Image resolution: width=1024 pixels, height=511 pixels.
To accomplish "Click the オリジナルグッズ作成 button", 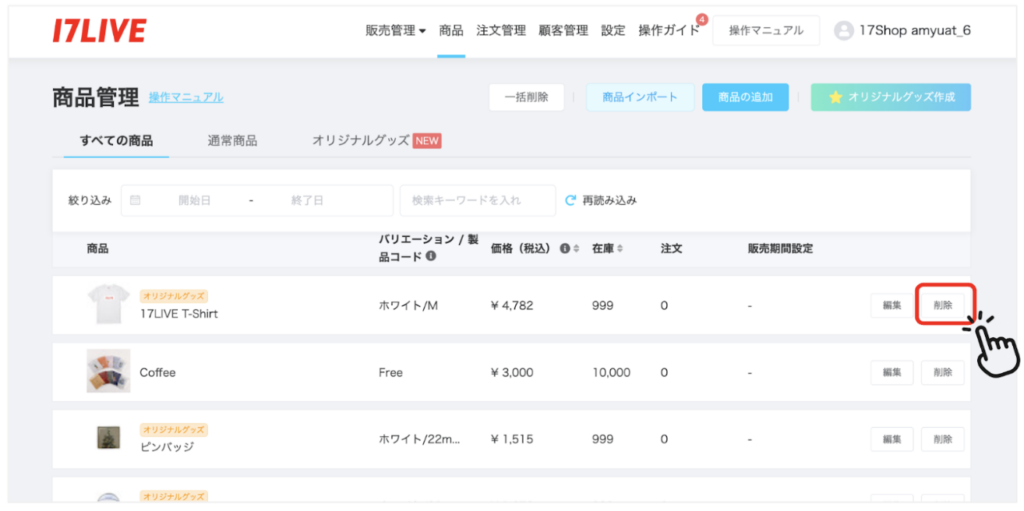I will click(891, 97).
